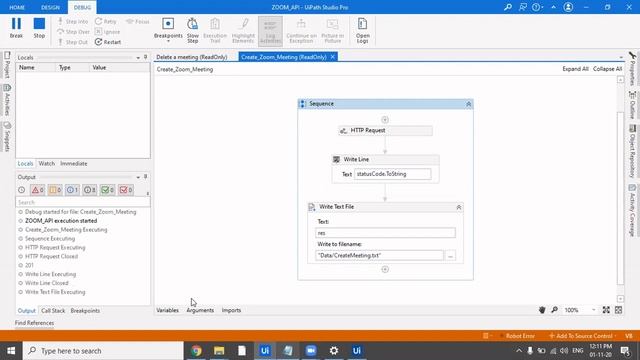Open the Properties side panel
640x360 pixels.
coord(632,69)
